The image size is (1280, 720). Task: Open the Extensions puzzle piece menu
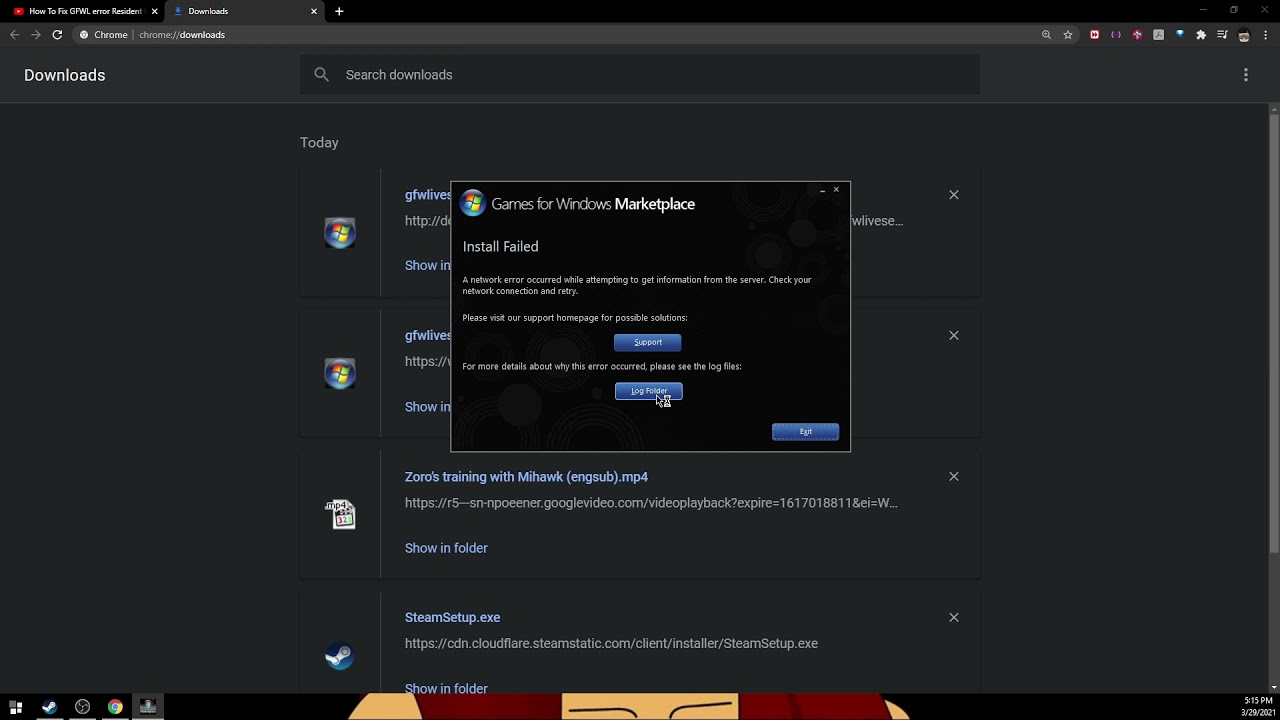click(1201, 35)
